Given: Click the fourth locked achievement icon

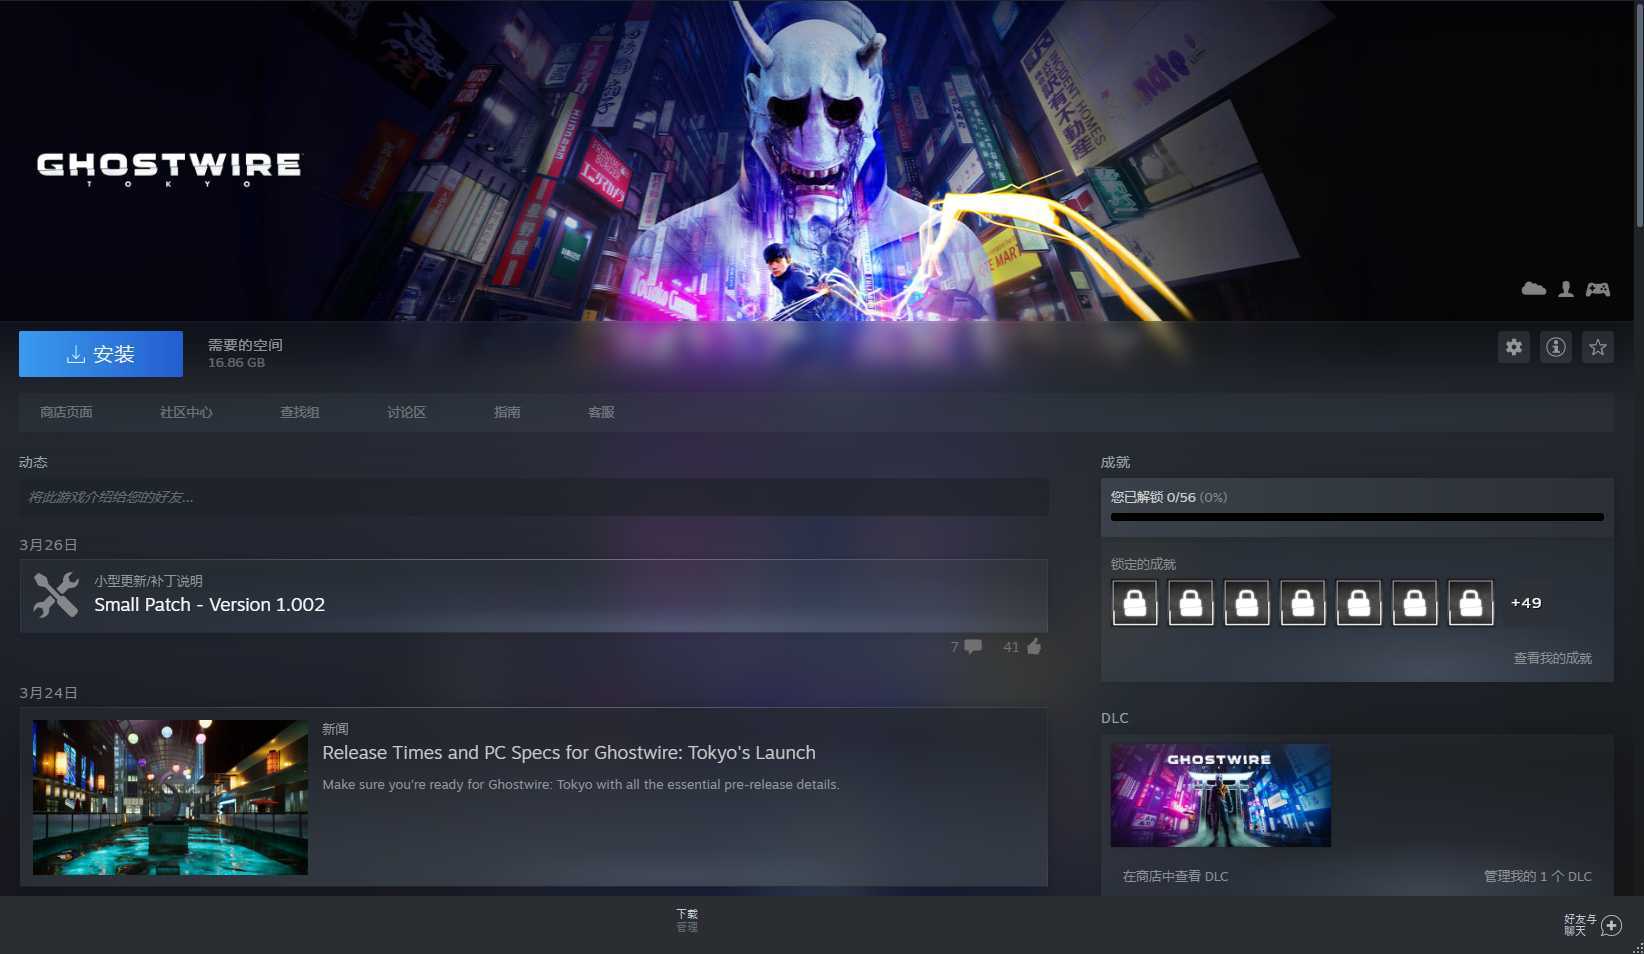Looking at the screenshot, I should coord(1303,603).
